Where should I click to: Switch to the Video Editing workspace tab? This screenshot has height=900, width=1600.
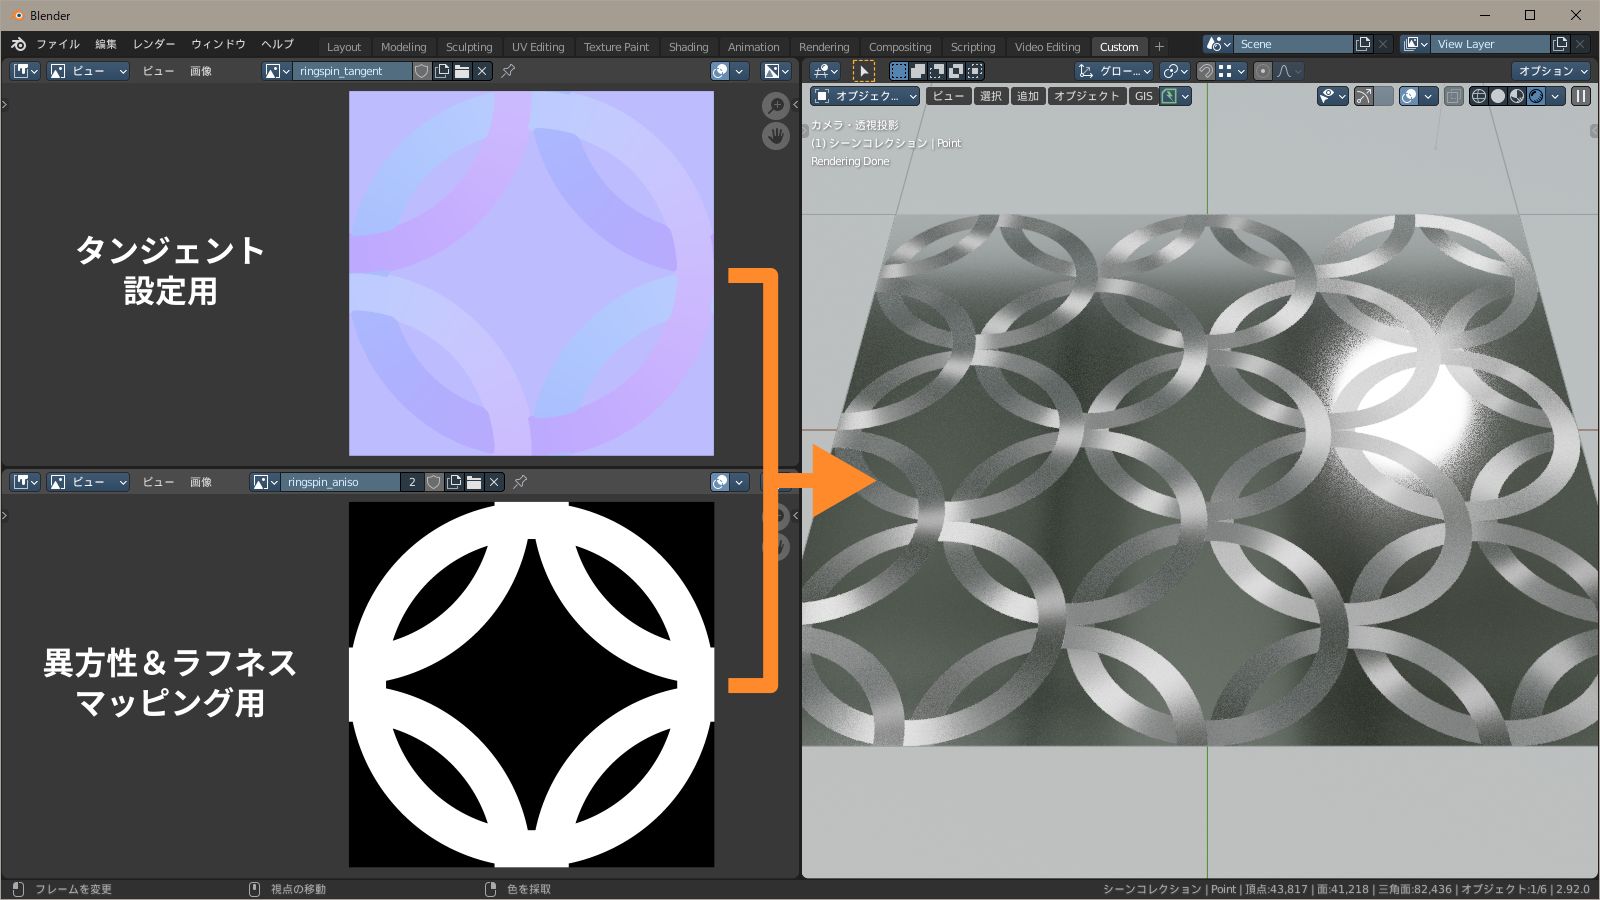coord(1047,47)
